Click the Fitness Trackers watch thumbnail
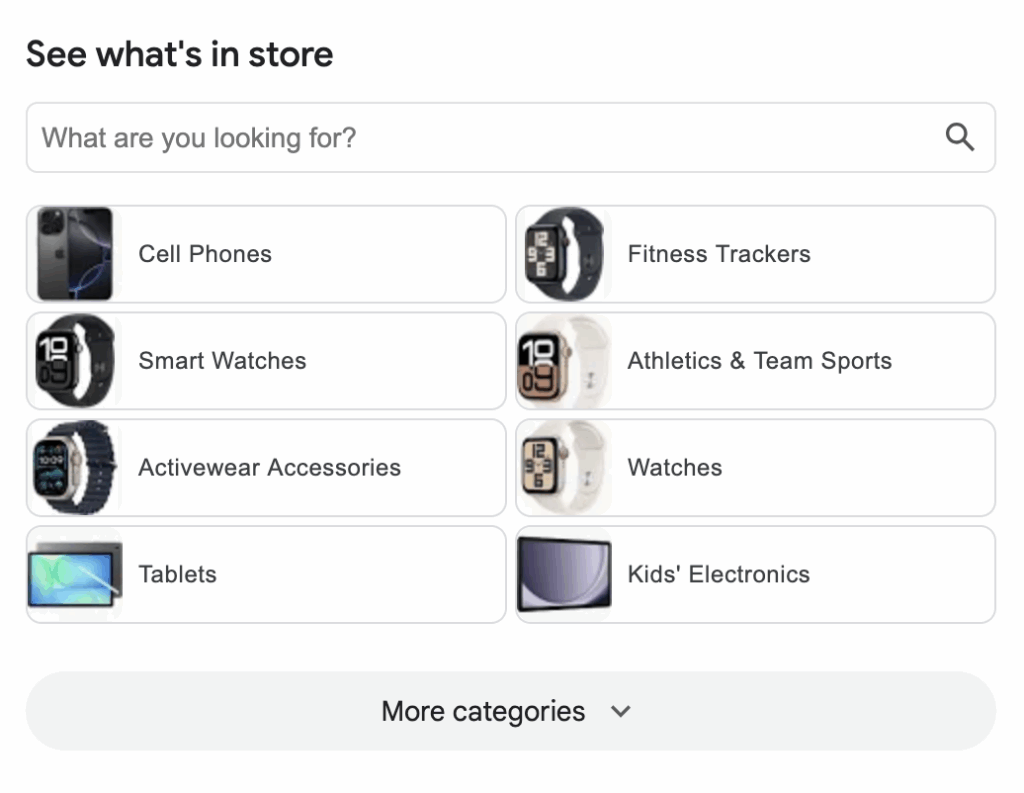Screen dimensions: 1024x793 (564, 254)
